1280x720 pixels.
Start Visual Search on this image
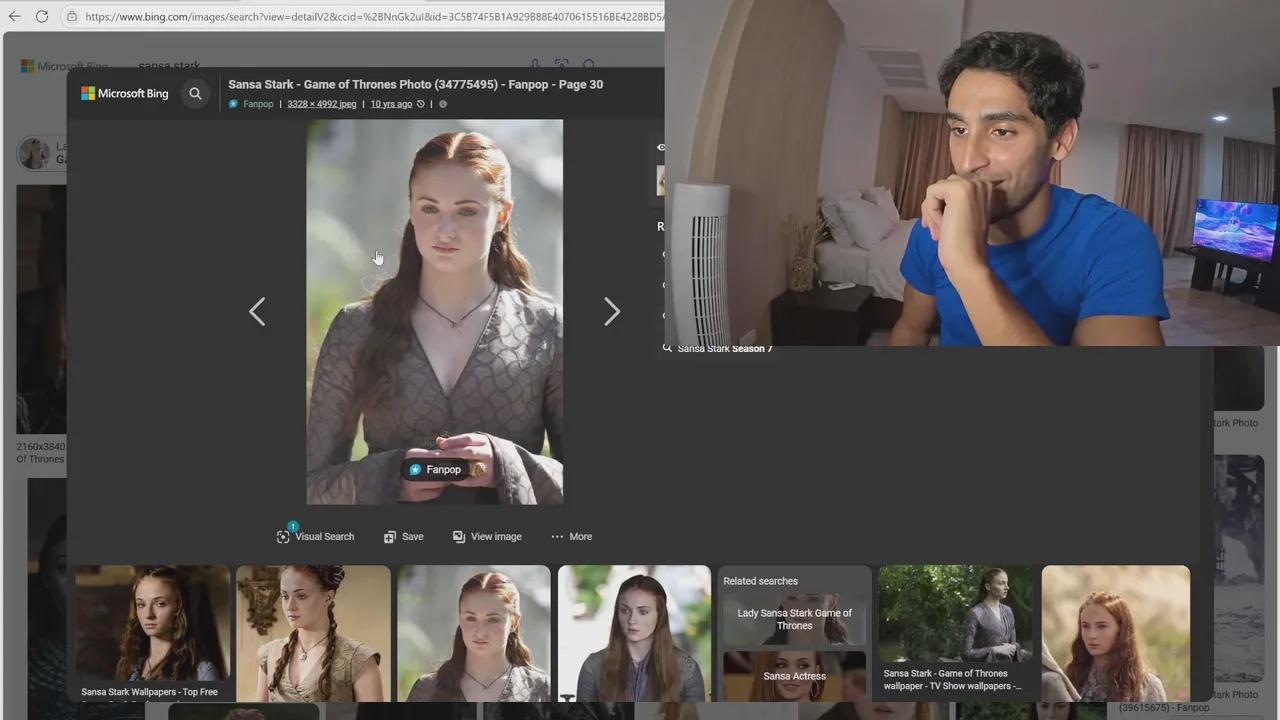pos(315,536)
